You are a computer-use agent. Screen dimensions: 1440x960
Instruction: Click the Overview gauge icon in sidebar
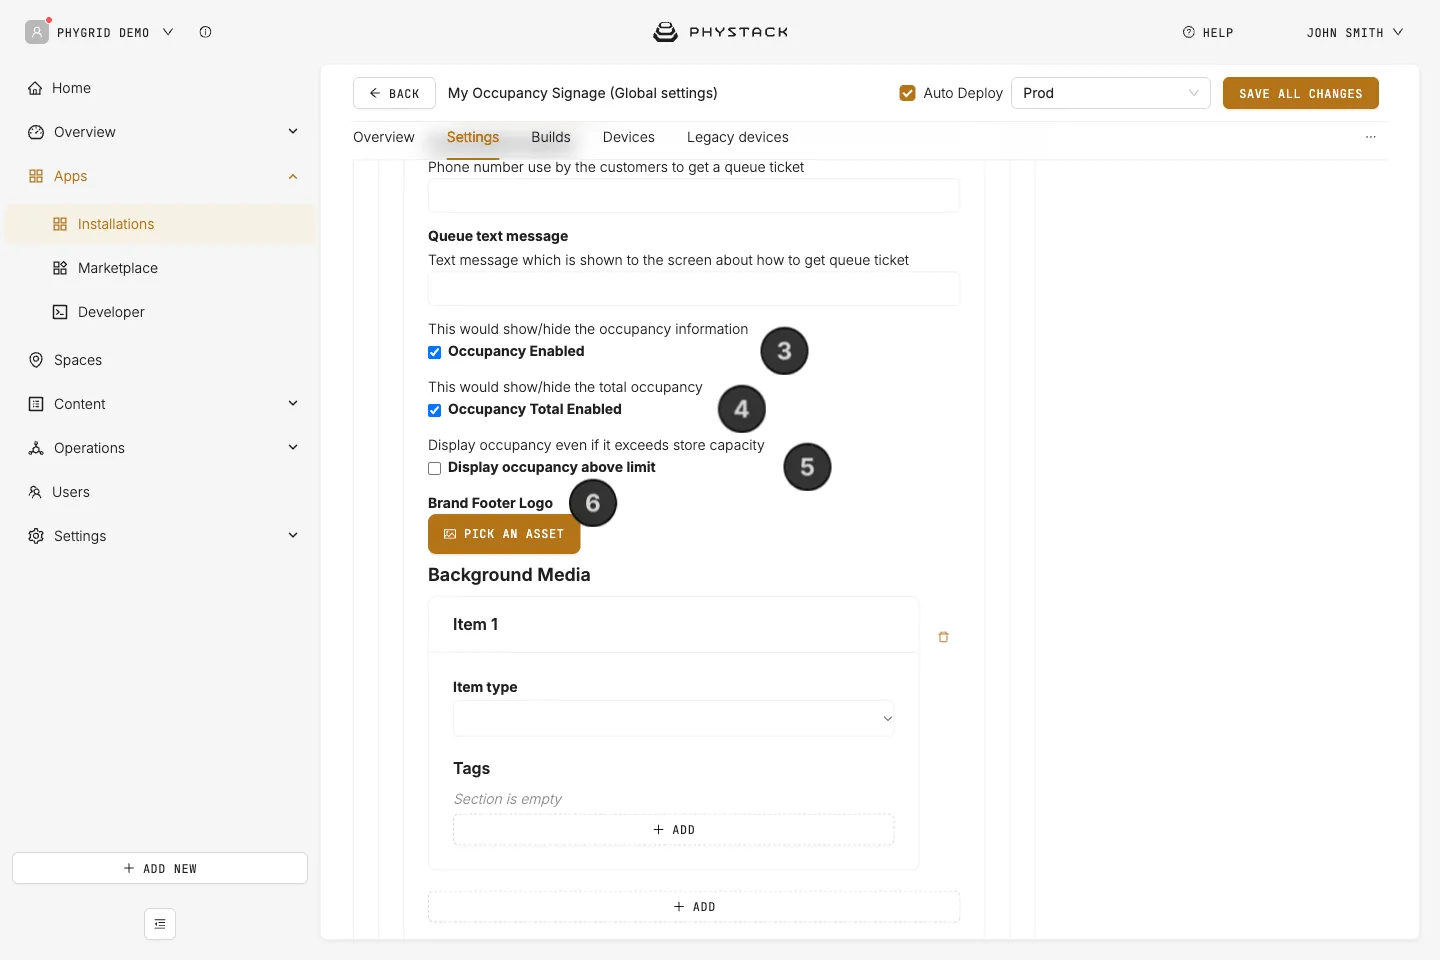(36, 132)
